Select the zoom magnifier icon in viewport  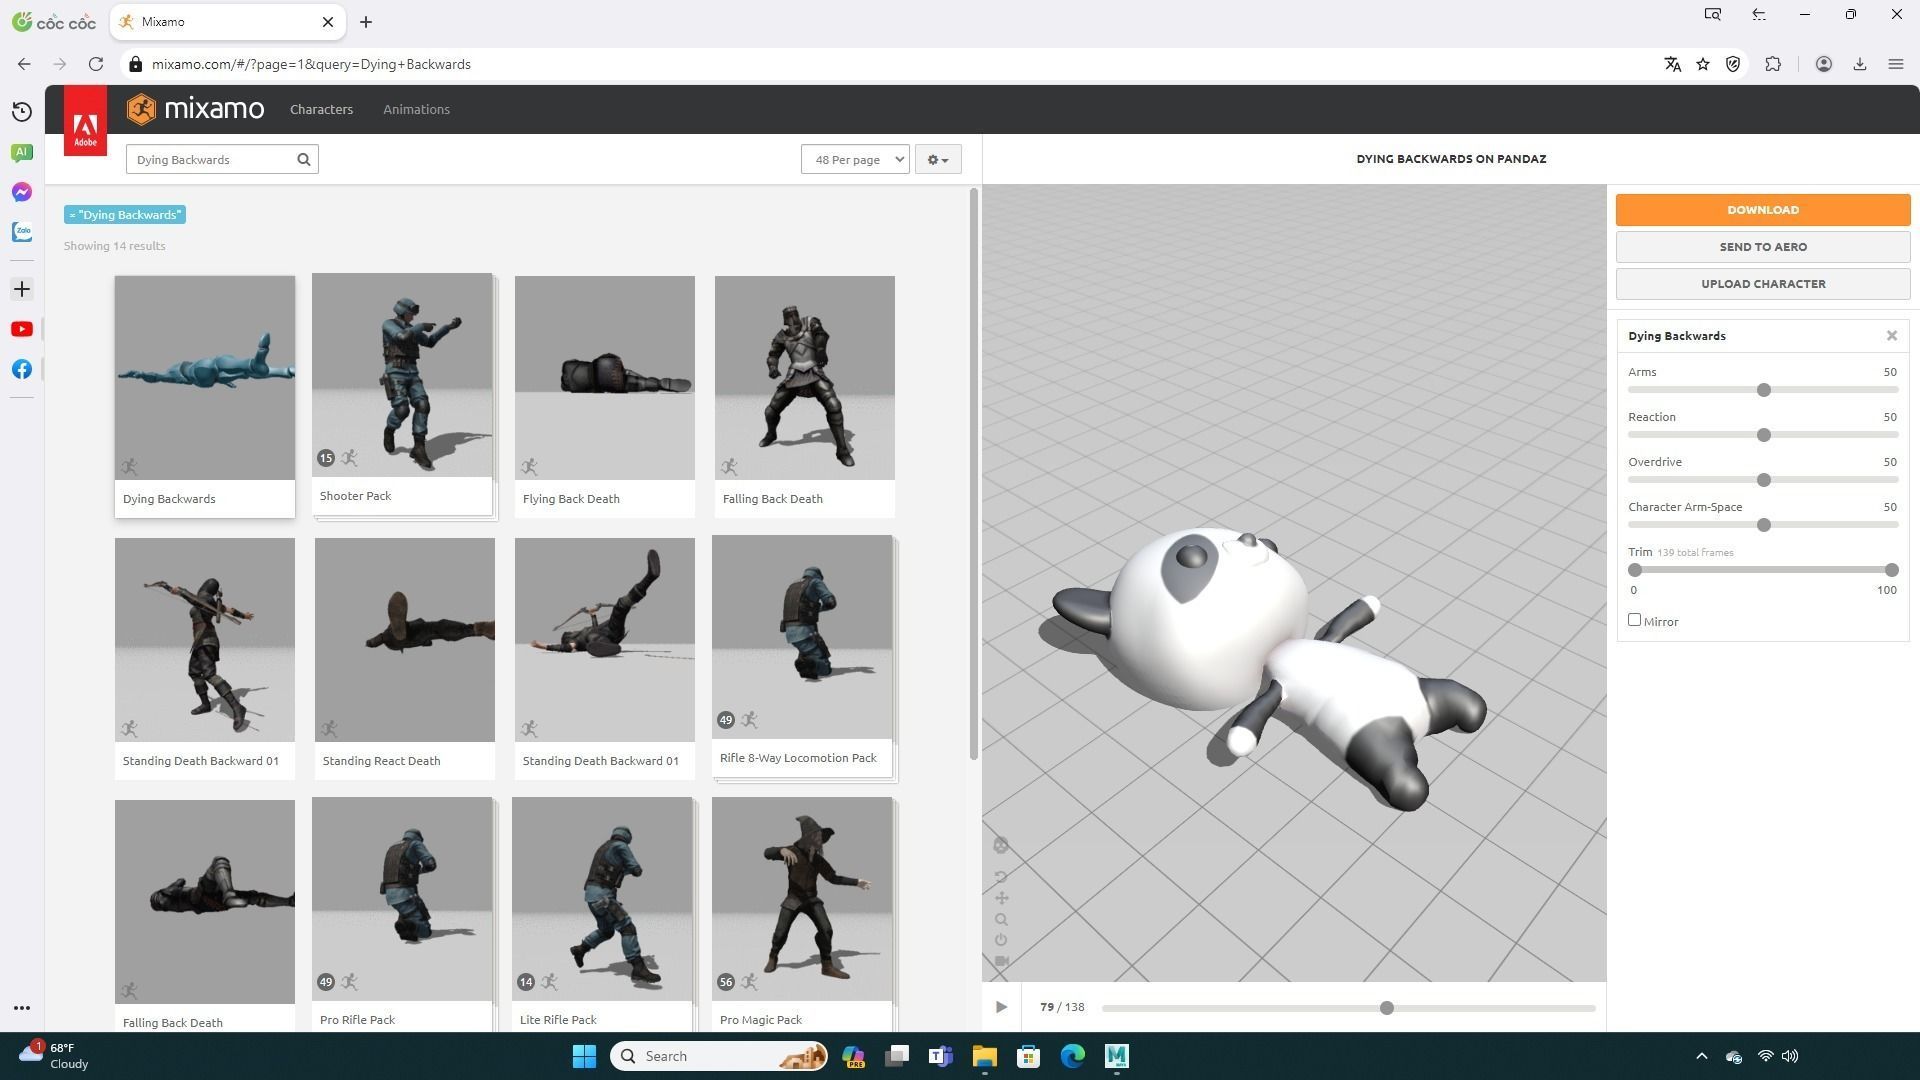(x=1001, y=920)
